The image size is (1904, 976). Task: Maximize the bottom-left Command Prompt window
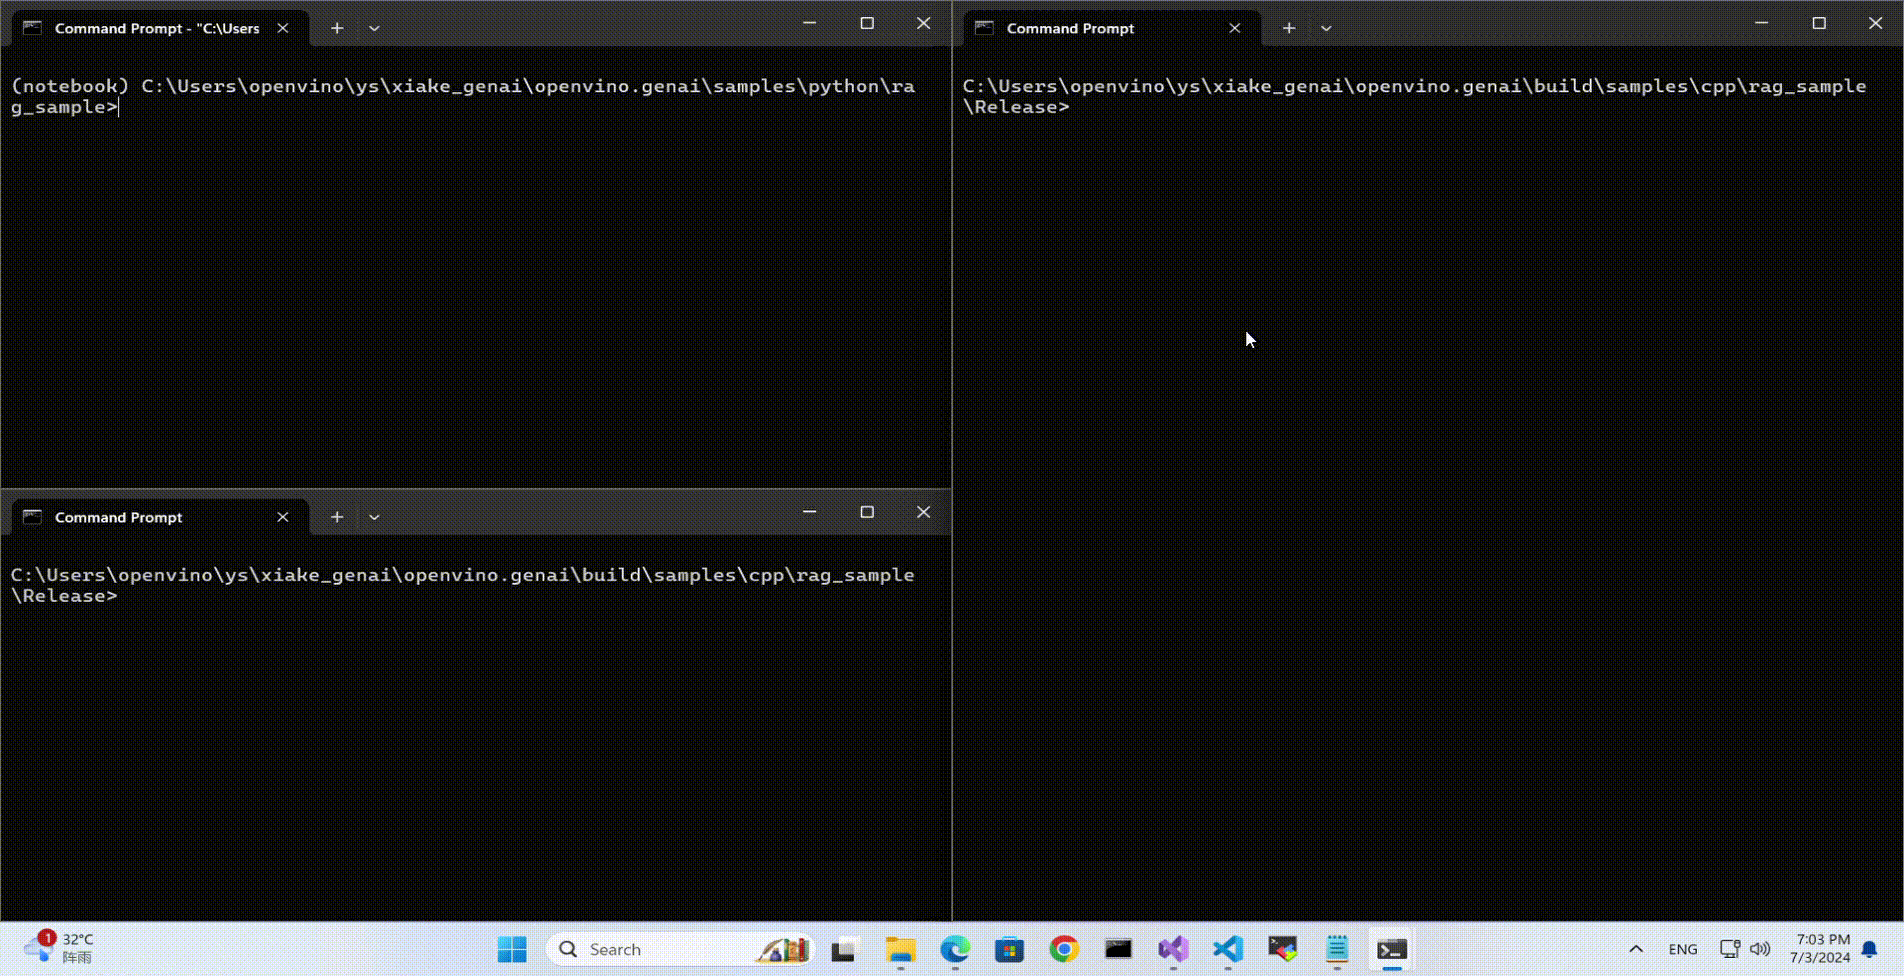click(867, 512)
